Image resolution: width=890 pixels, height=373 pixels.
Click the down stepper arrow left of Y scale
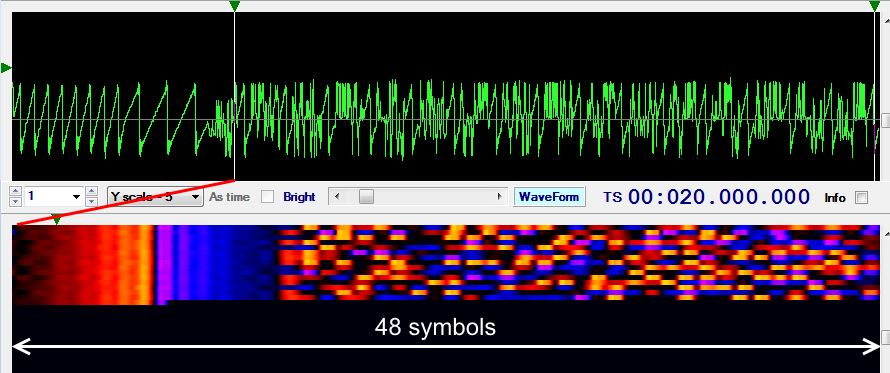(x=91, y=202)
